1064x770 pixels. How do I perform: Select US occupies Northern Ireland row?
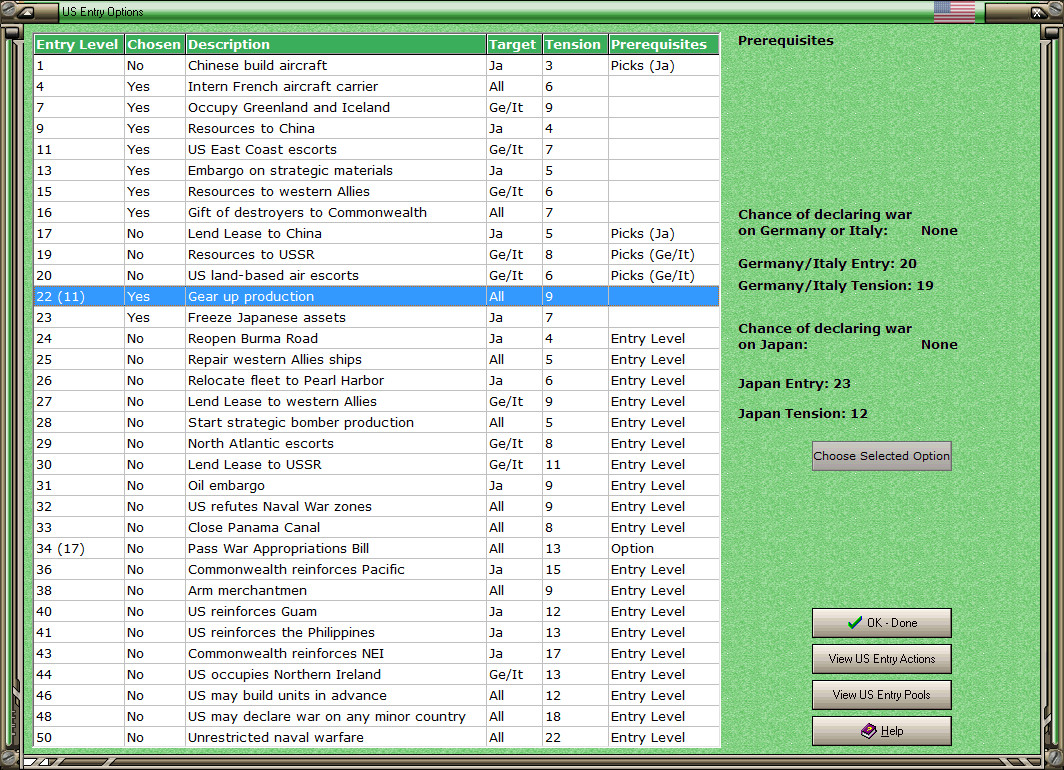coord(377,675)
